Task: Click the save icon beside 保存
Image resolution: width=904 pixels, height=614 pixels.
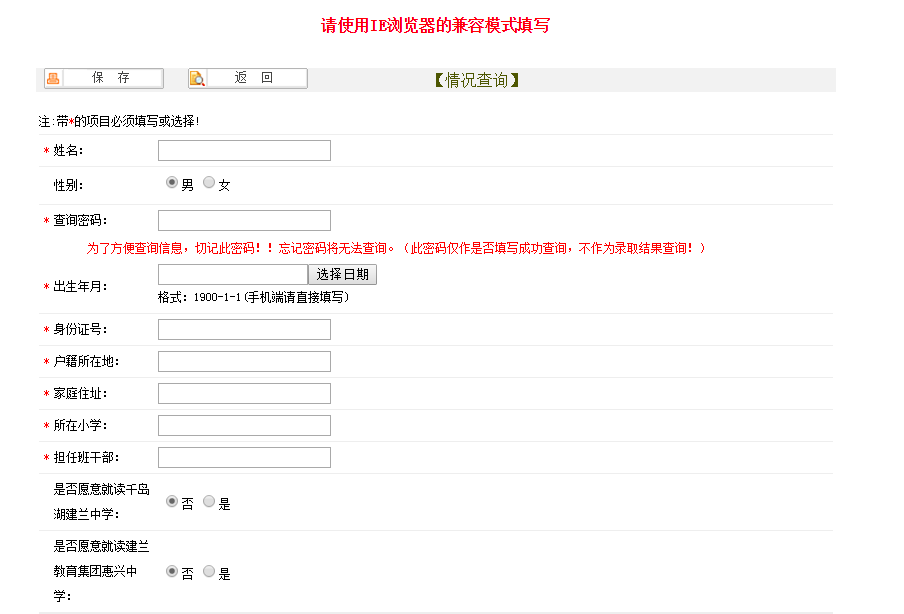Action: click(53, 79)
